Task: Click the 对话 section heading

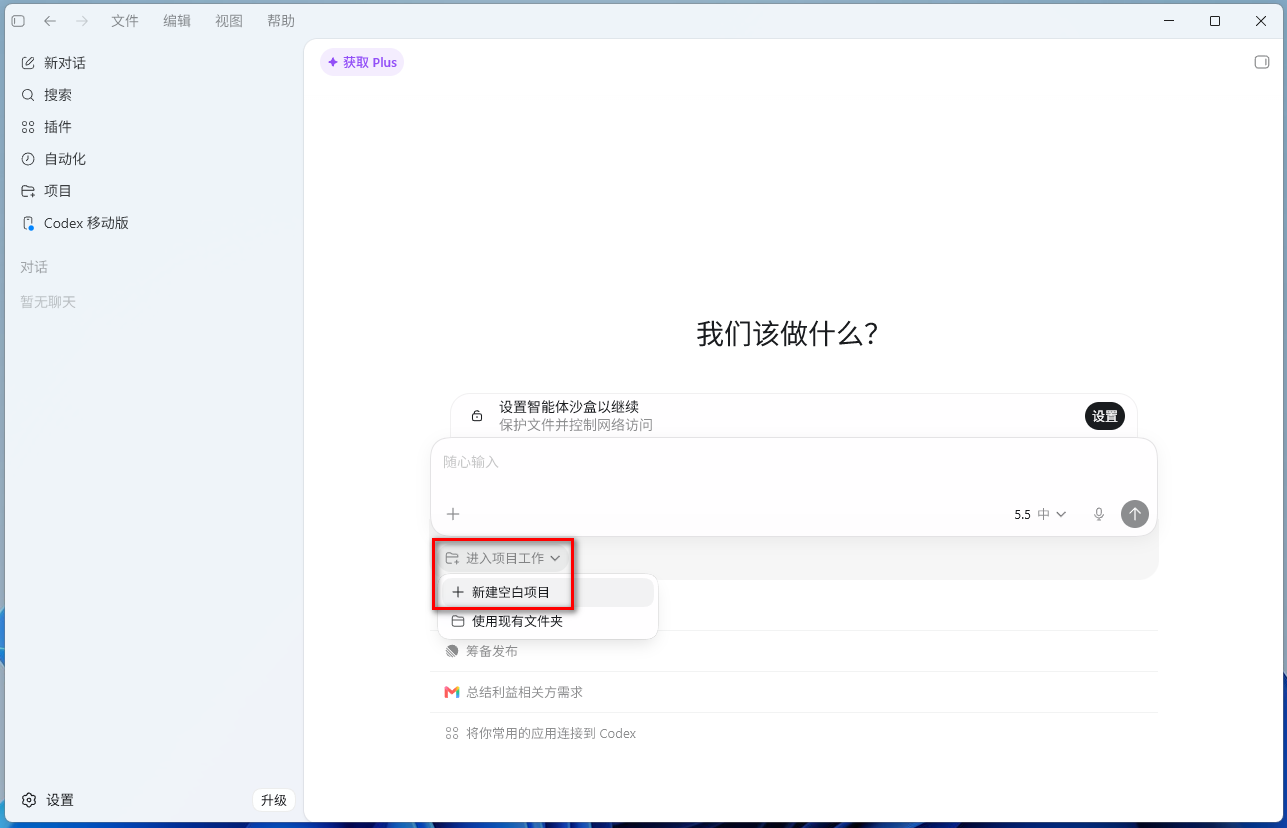Action: pos(34,267)
